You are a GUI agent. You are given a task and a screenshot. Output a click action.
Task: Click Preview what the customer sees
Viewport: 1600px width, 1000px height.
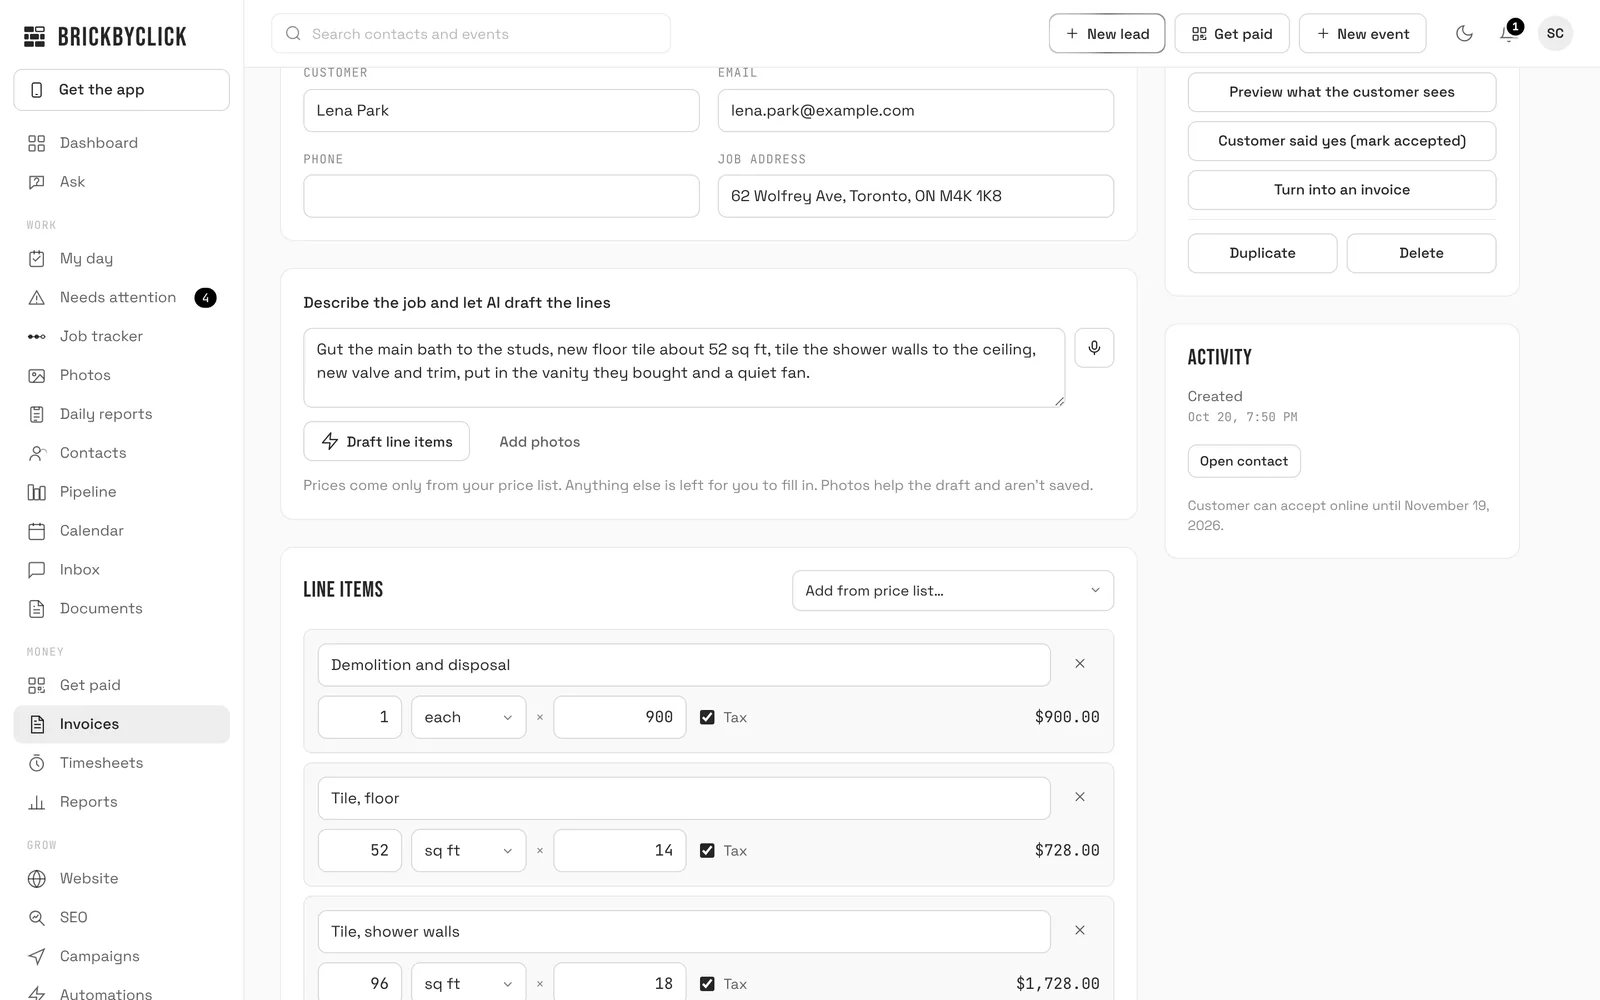pyautogui.click(x=1342, y=92)
